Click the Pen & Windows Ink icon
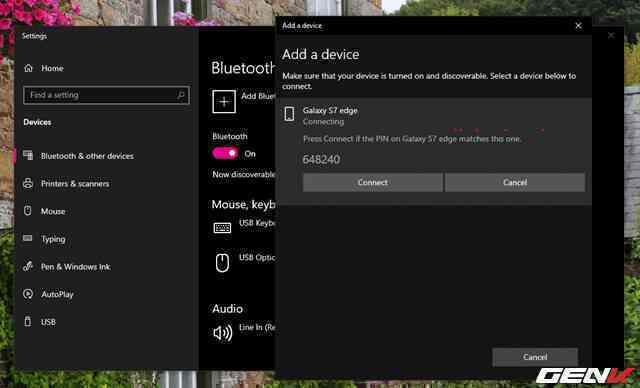 (28, 266)
